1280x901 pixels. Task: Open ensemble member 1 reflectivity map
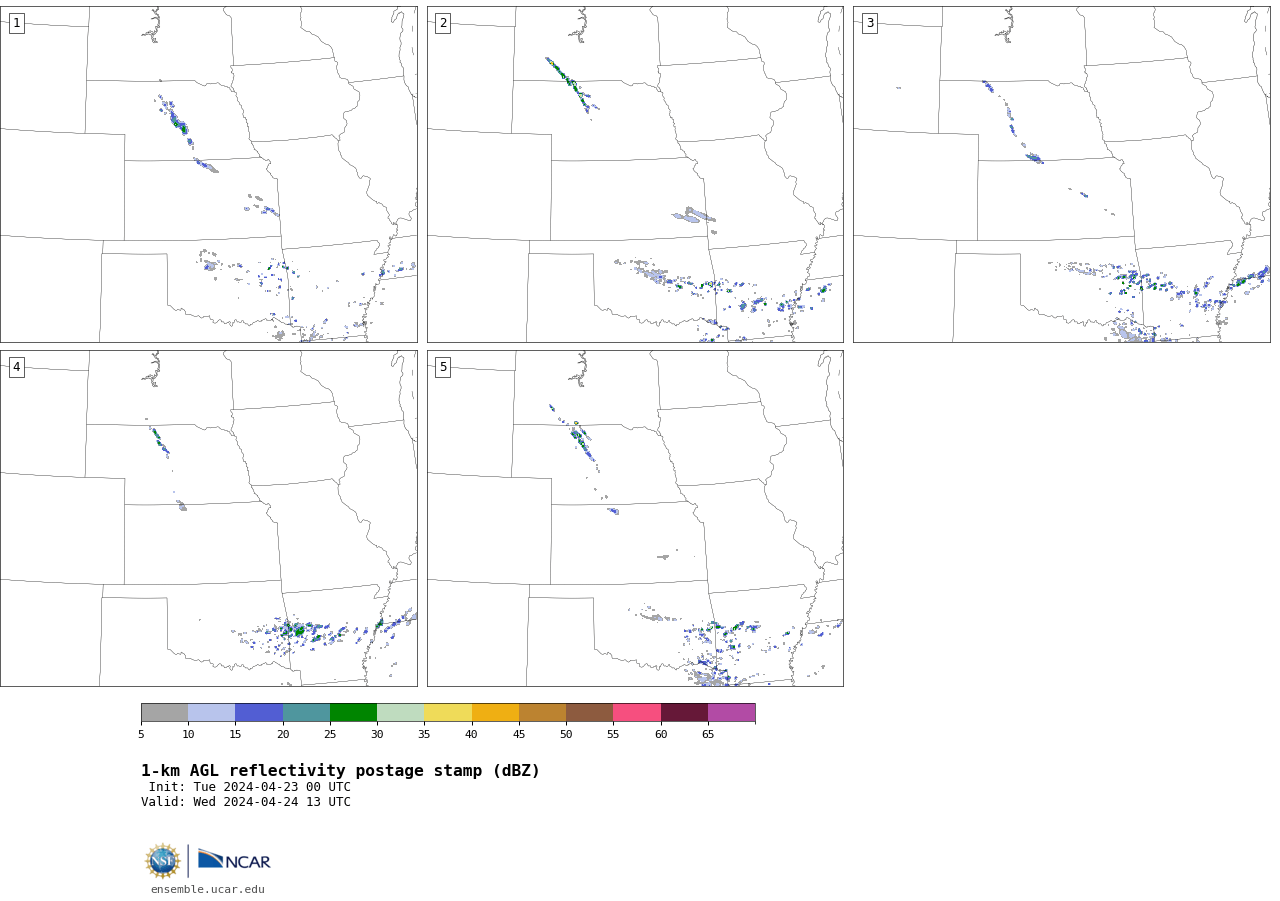point(208,174)
